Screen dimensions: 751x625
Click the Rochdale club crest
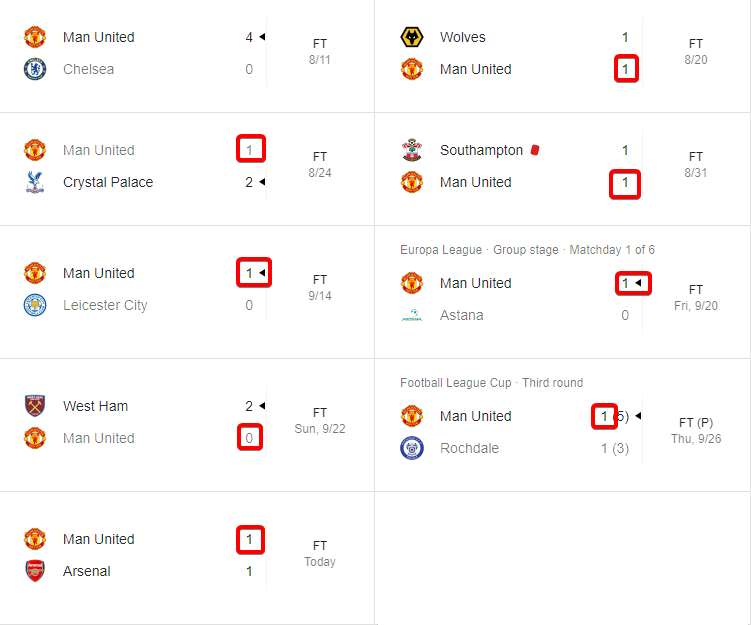pos(411,449)
